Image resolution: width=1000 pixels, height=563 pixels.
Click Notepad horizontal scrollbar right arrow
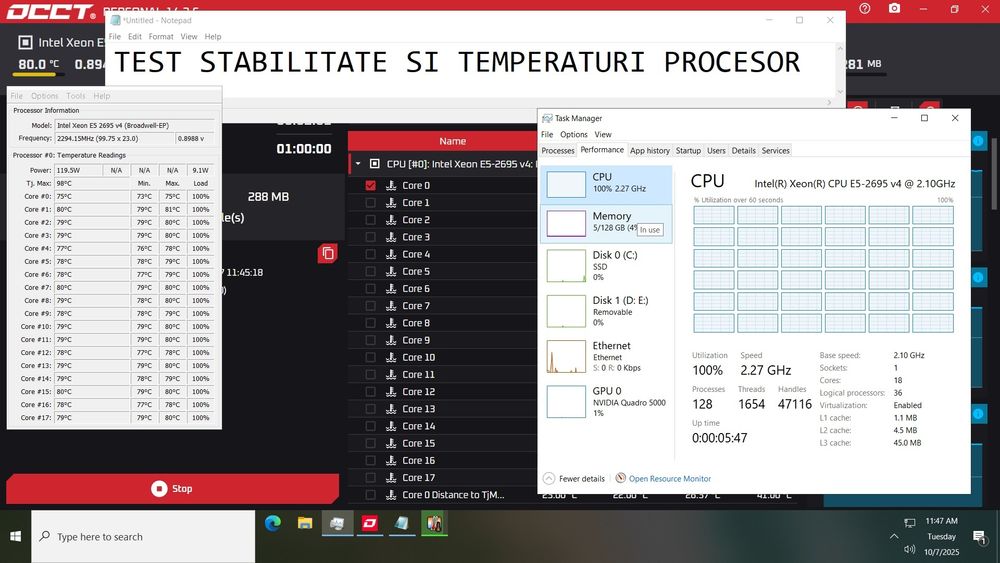point(829,102)
